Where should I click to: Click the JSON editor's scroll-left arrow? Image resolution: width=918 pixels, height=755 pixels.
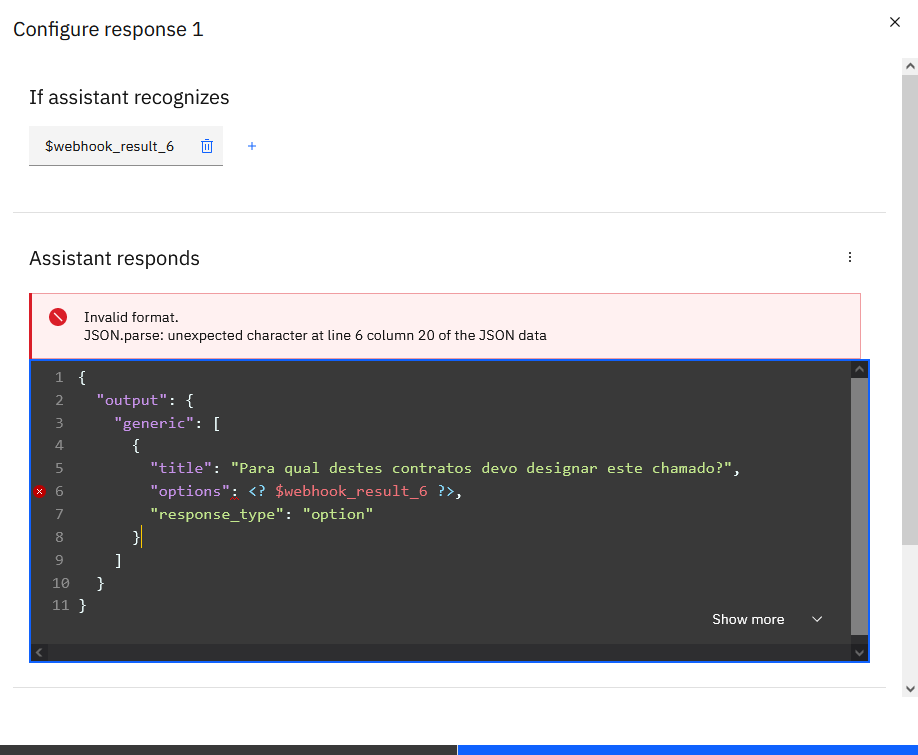(x=39, y=652)
